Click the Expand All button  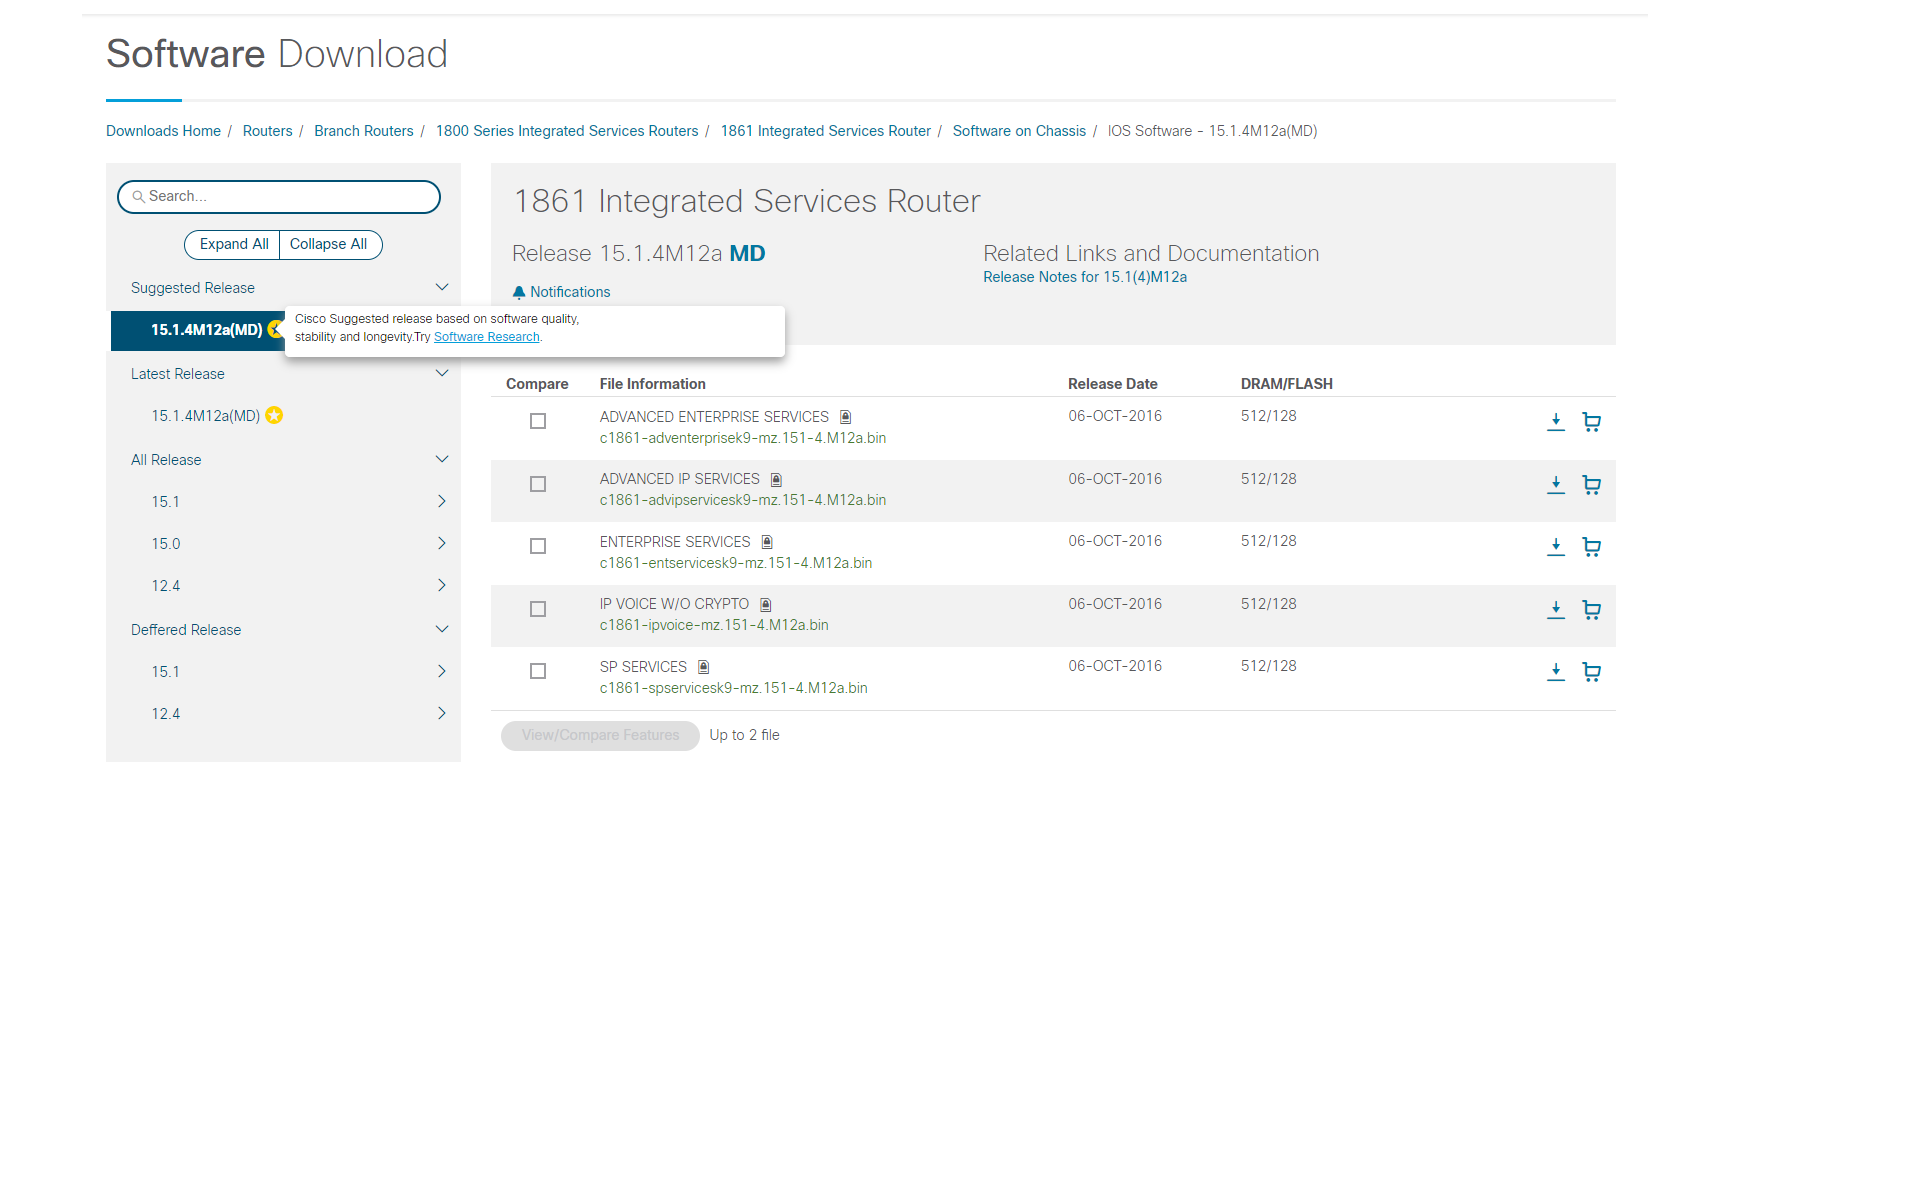(233, 244)
